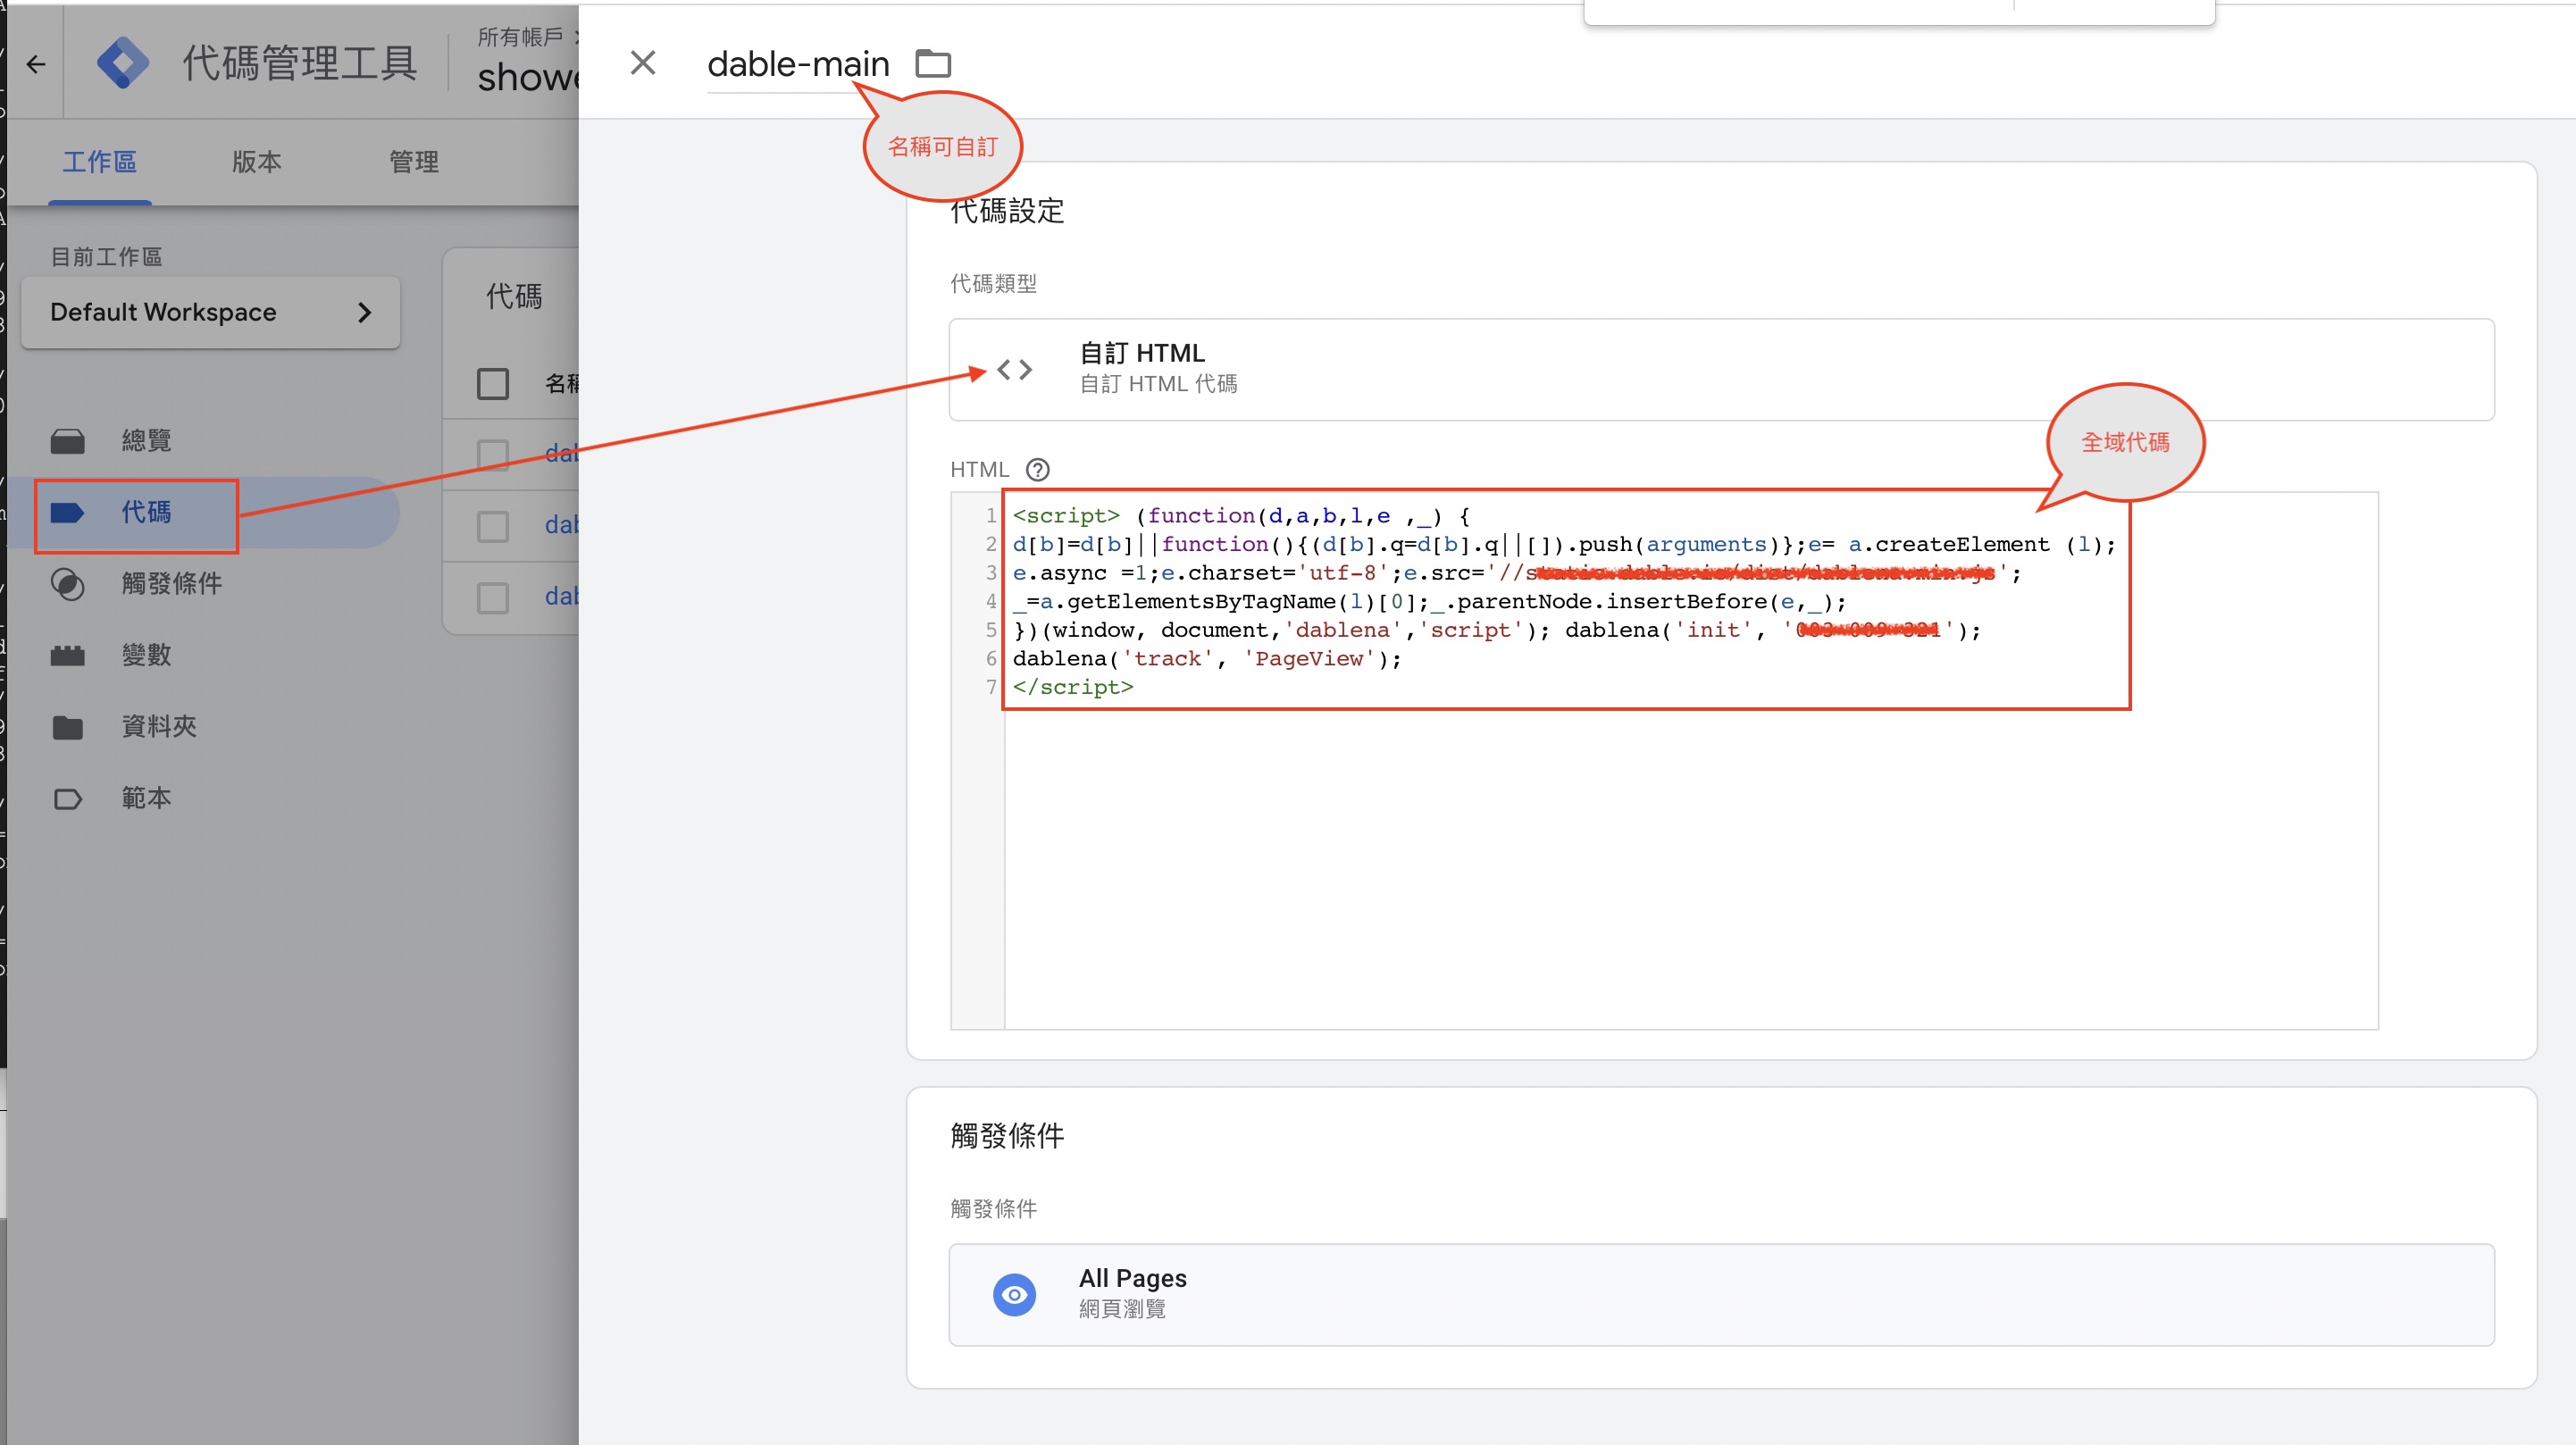This screenshot has height=1445, width=2576.
Task: Switch to the 版本 tab
Action: (x=256, y=162)
